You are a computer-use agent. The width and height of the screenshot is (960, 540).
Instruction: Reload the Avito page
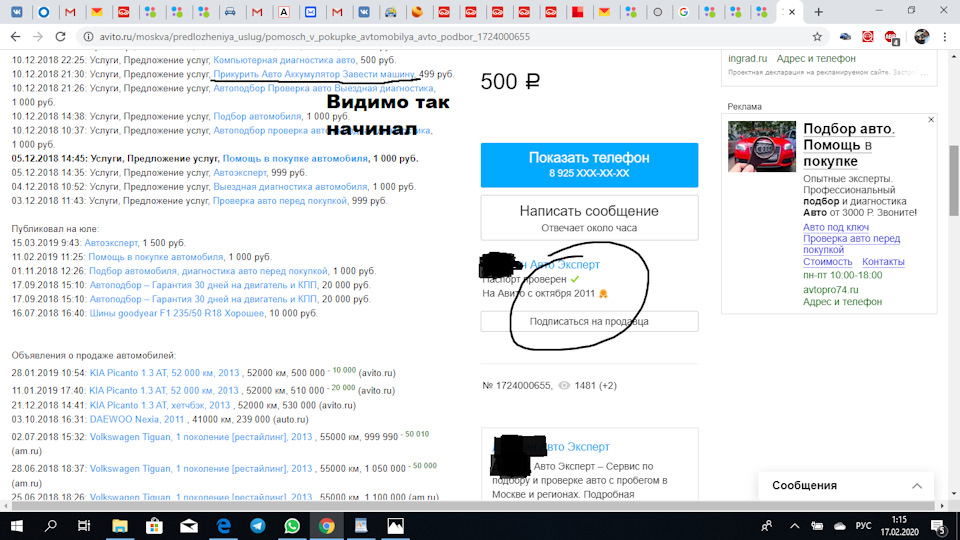[60, 37]
